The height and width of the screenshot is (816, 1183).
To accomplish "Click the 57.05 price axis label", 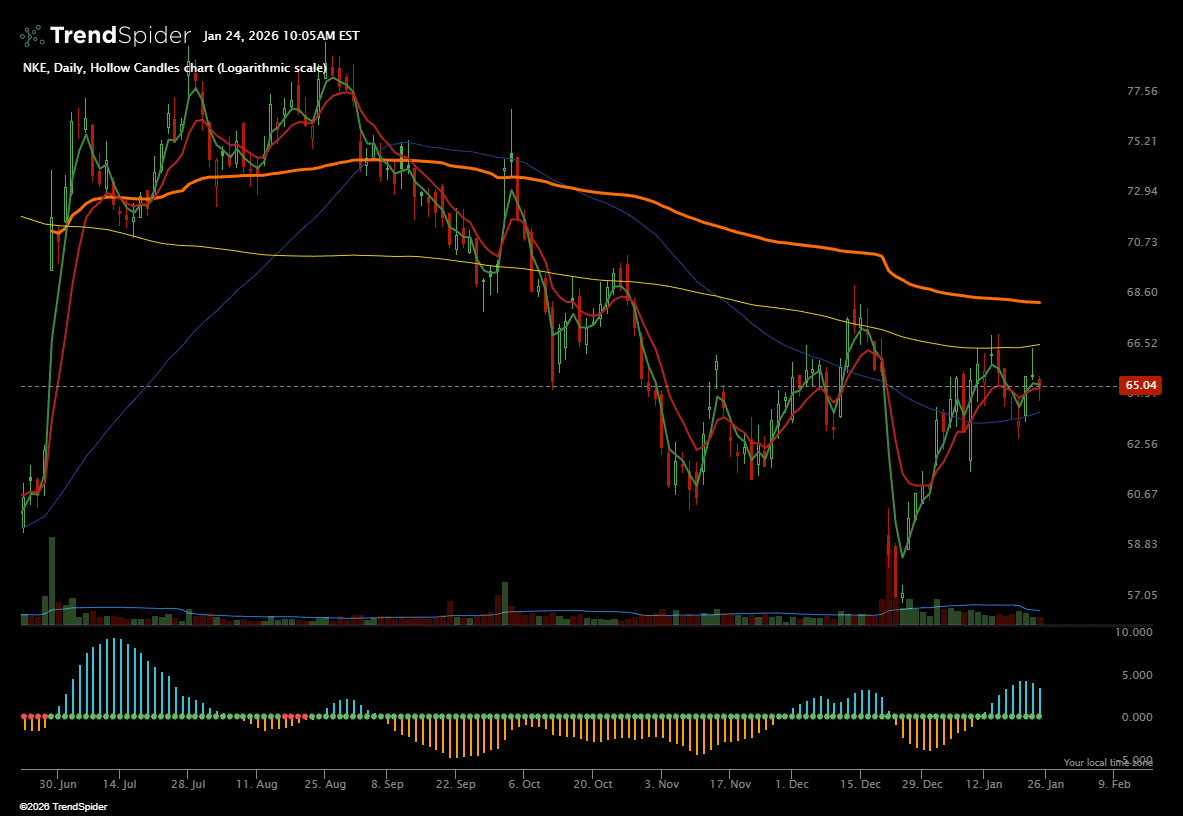I will coord(1141,595).
